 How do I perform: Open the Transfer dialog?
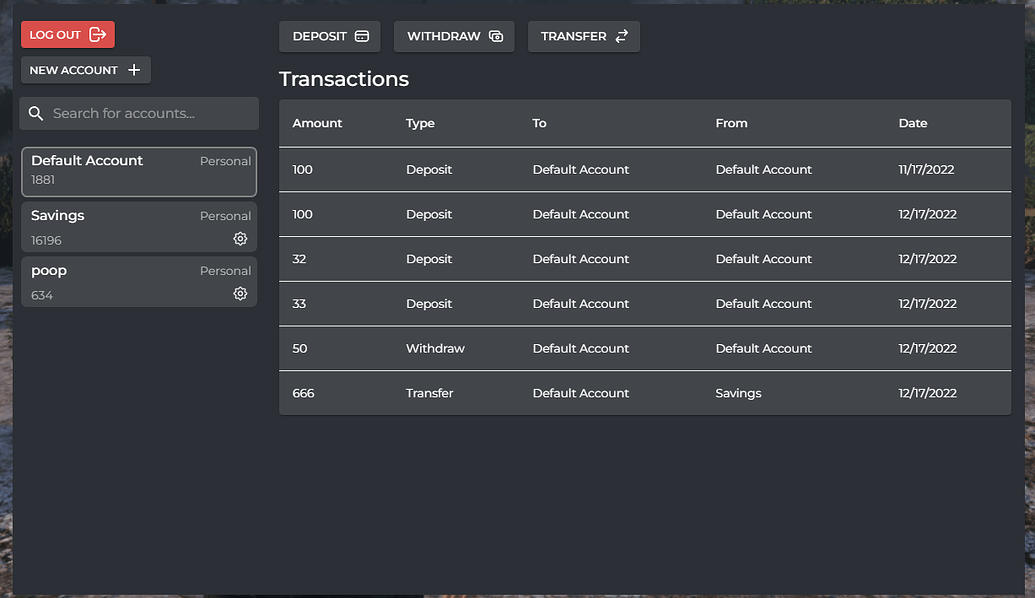tap(584, 36)
